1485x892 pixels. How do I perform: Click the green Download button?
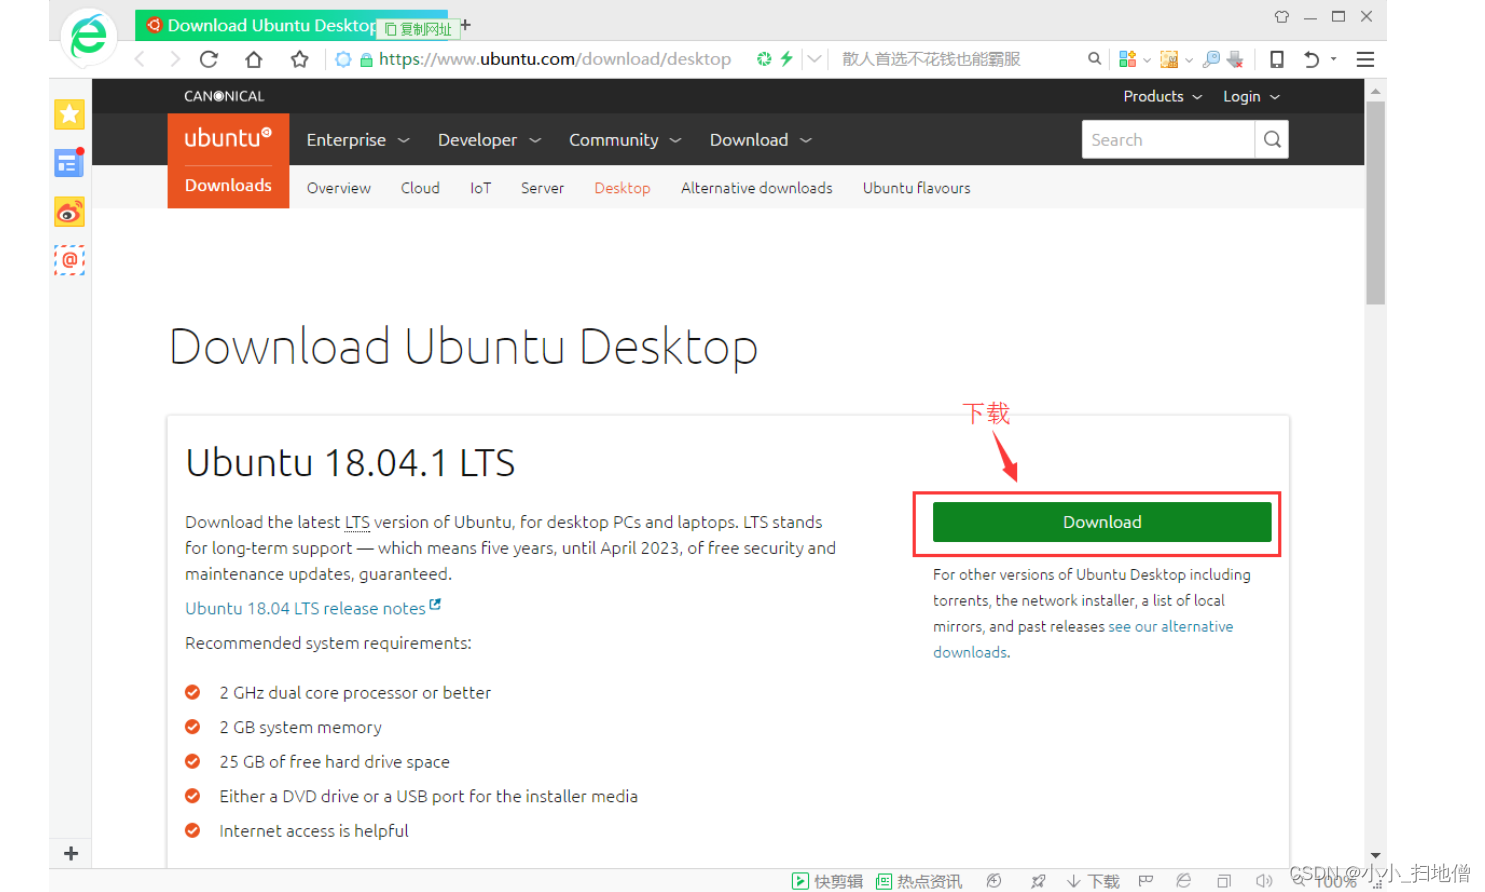click(x=1102, y=522)
